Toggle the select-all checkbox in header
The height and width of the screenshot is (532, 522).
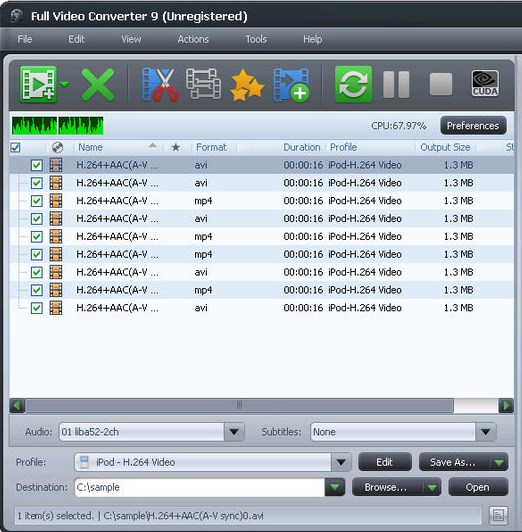point(15,147)
